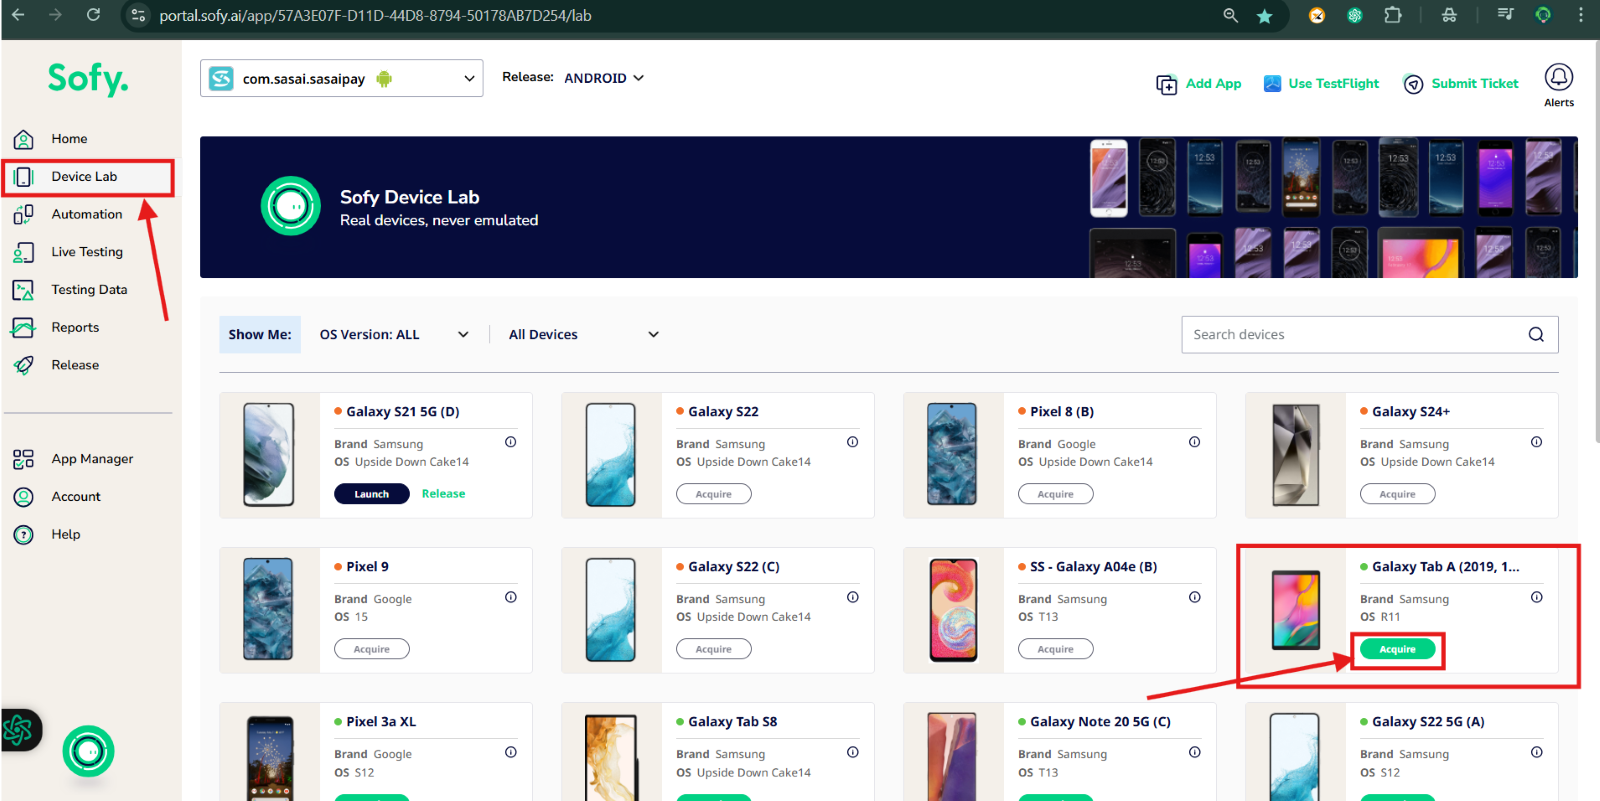The width and height of the screenshot is (1600, 801).
Task: Click the portal.sofy.ai address bar
Action: [x=375, y=16]
